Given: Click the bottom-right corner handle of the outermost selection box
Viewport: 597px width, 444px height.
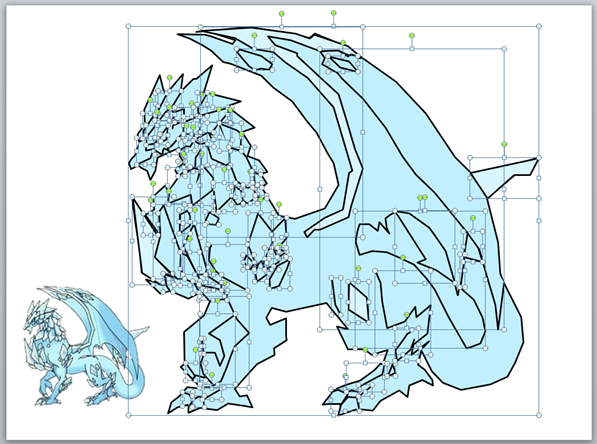Looking at the screenshot, I should (539, 415).
